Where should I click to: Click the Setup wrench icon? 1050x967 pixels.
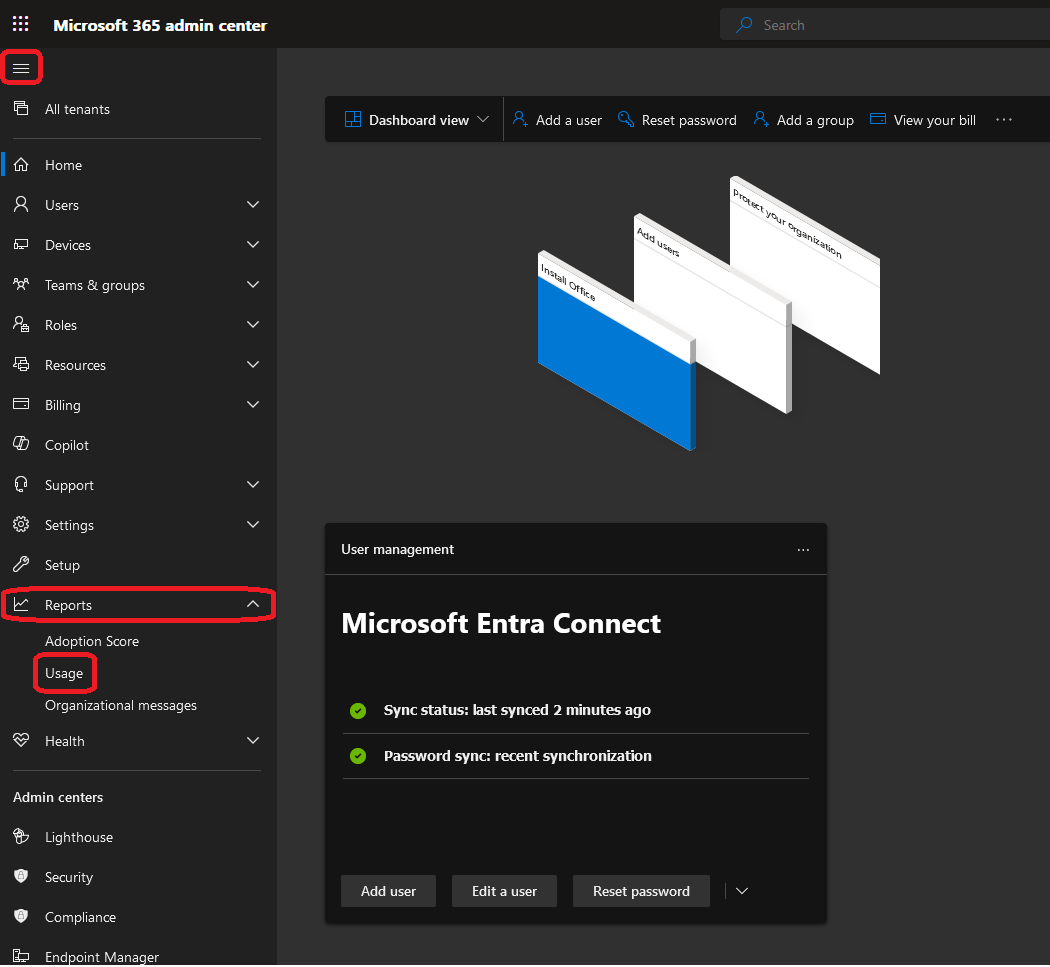[21, 565]
